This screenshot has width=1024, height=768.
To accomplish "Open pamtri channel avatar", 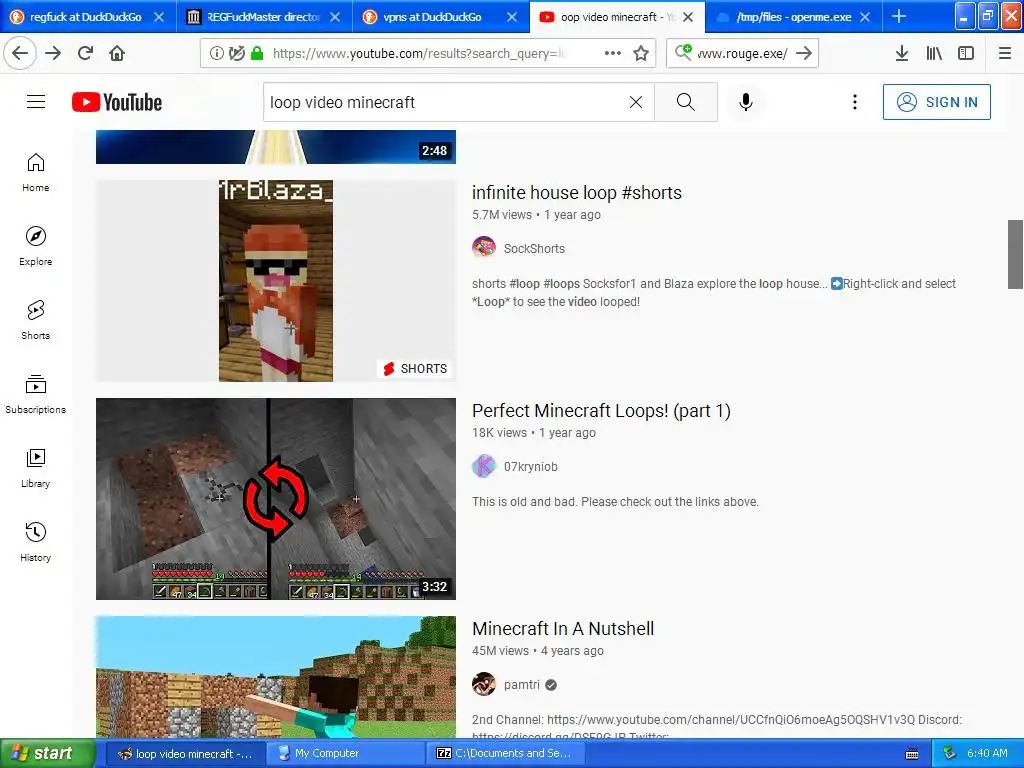I will point(484,684).
